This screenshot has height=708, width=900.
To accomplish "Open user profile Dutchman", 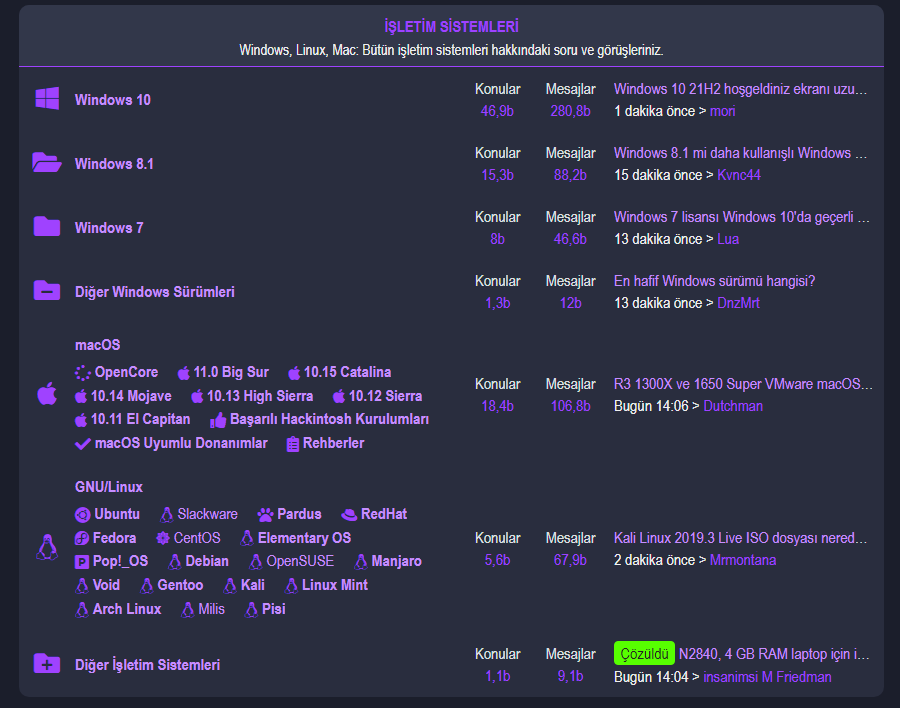I will point(733,406).
